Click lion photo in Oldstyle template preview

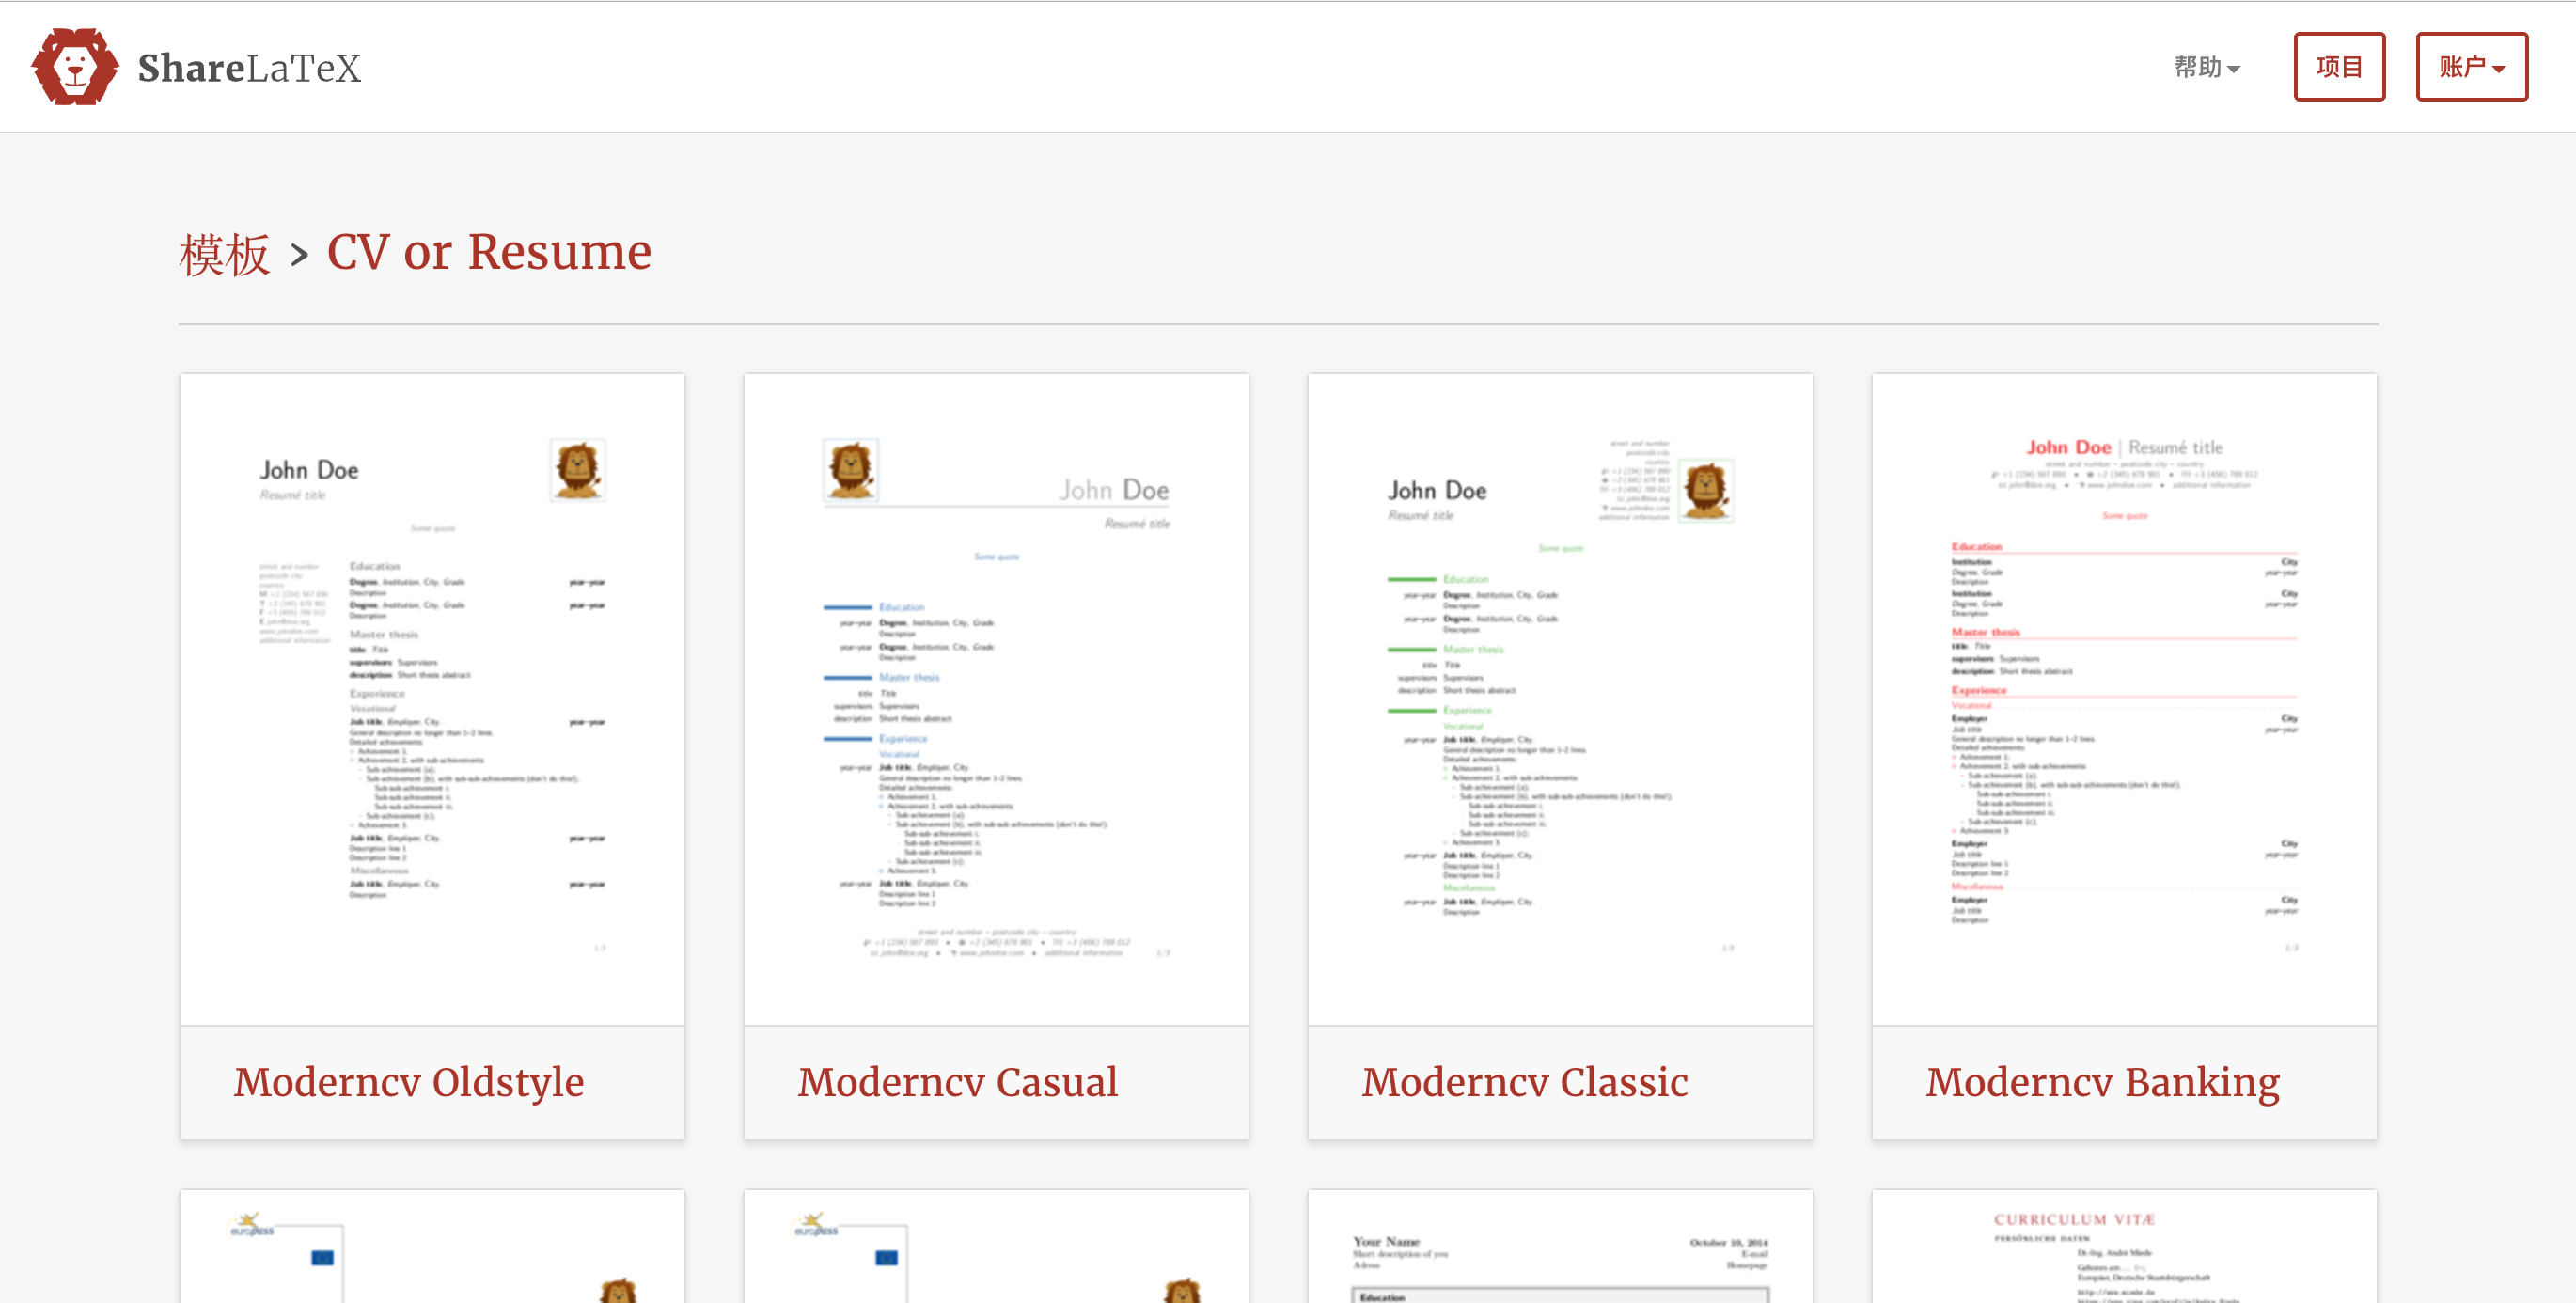(577, 469)
